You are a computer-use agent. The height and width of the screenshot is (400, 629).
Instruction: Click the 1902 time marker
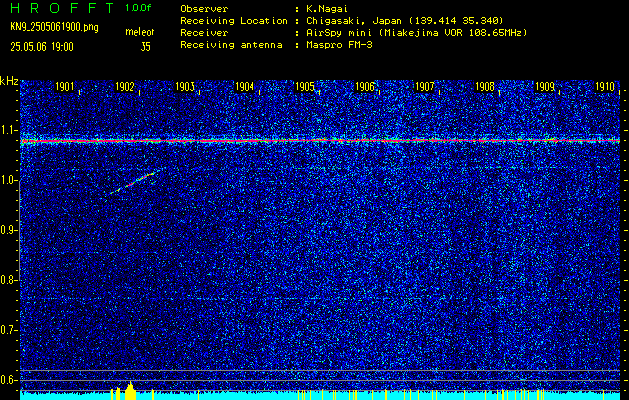124,87
